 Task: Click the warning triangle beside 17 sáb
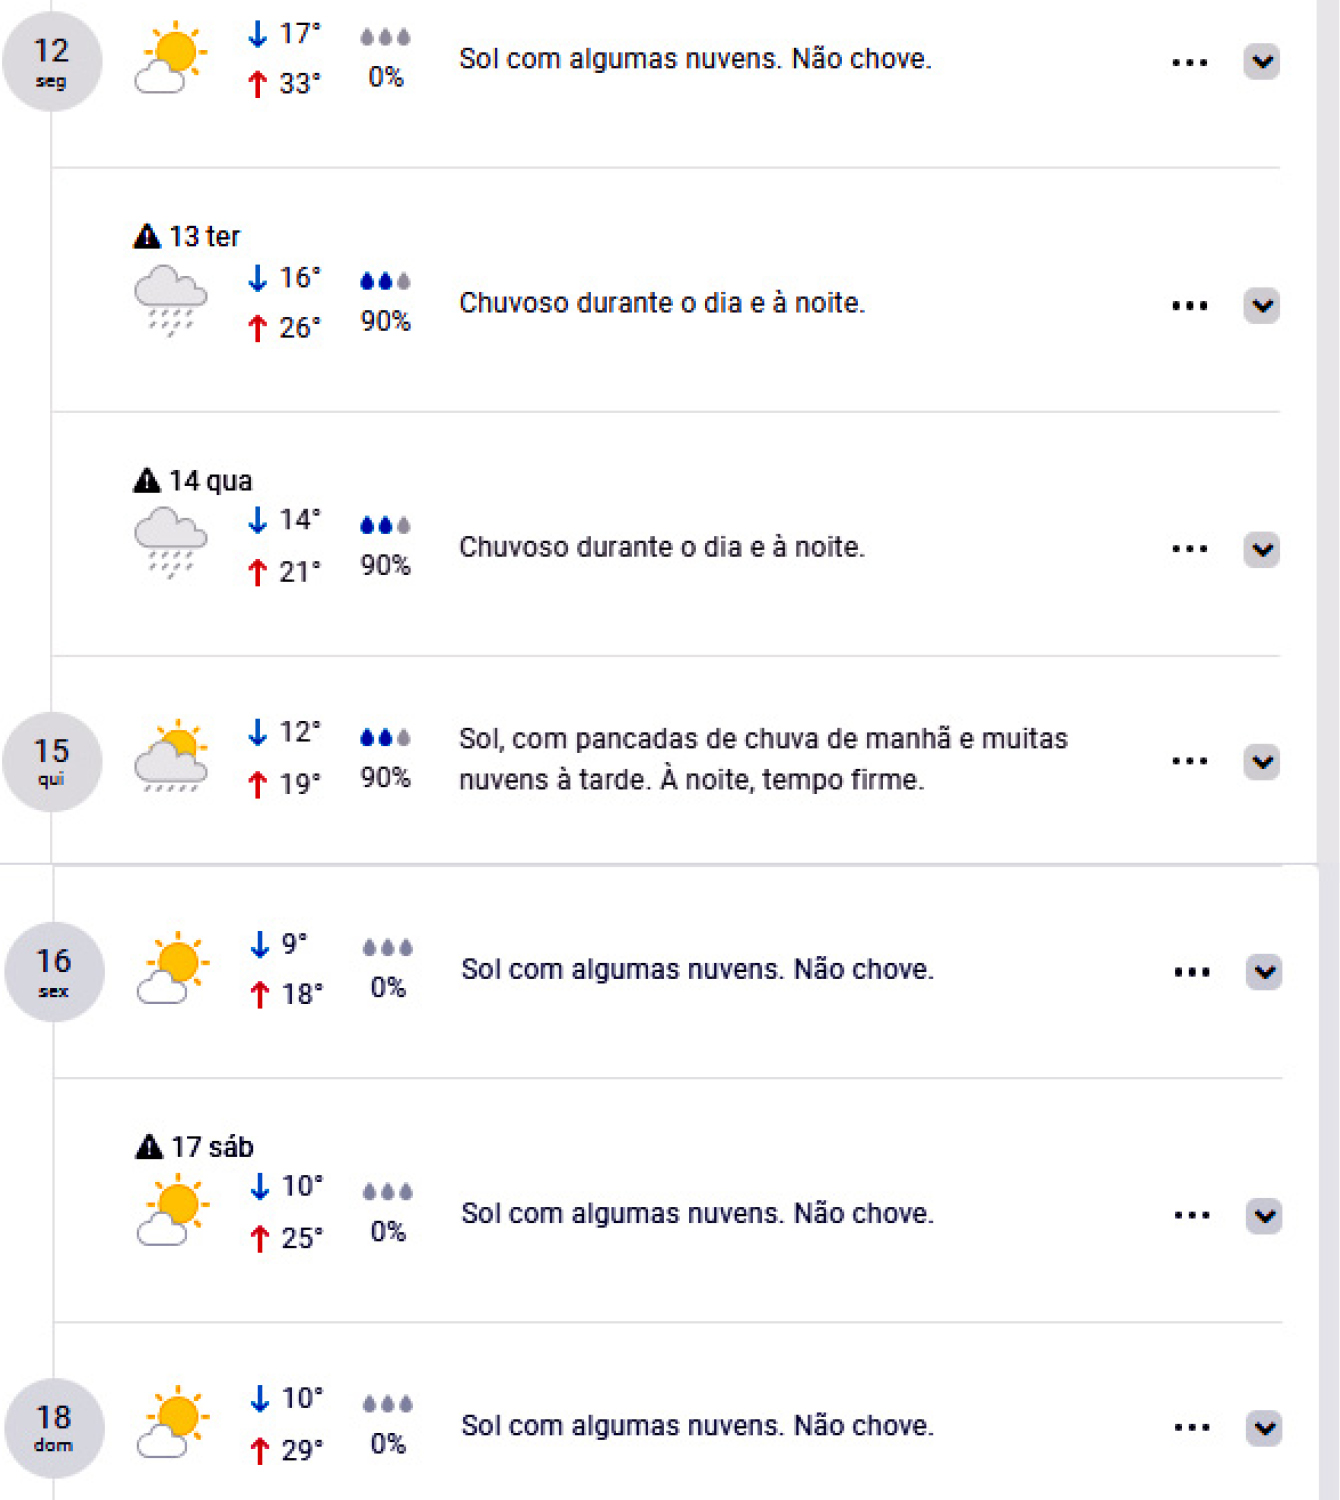click(149, 1147)
